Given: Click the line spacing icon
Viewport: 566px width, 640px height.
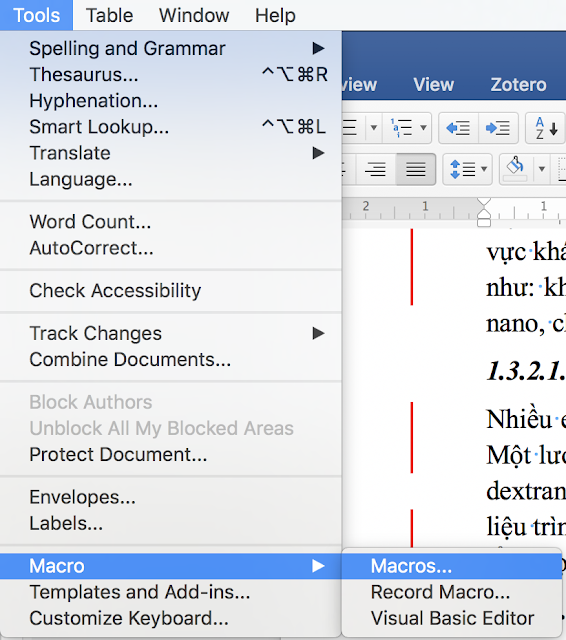Looking at the screenshot, I should (462, 169).
